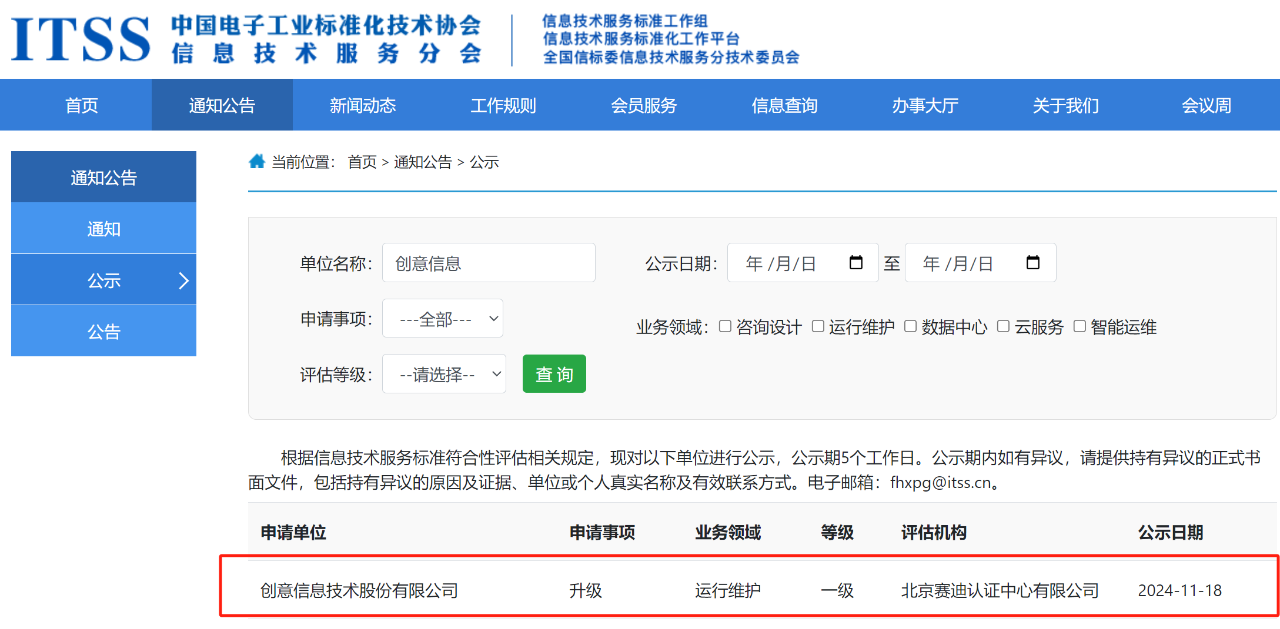Screen dimensions: 1280x629
Task: Click 公示 at the end of the breadcrumb
Action: (484, 162)
